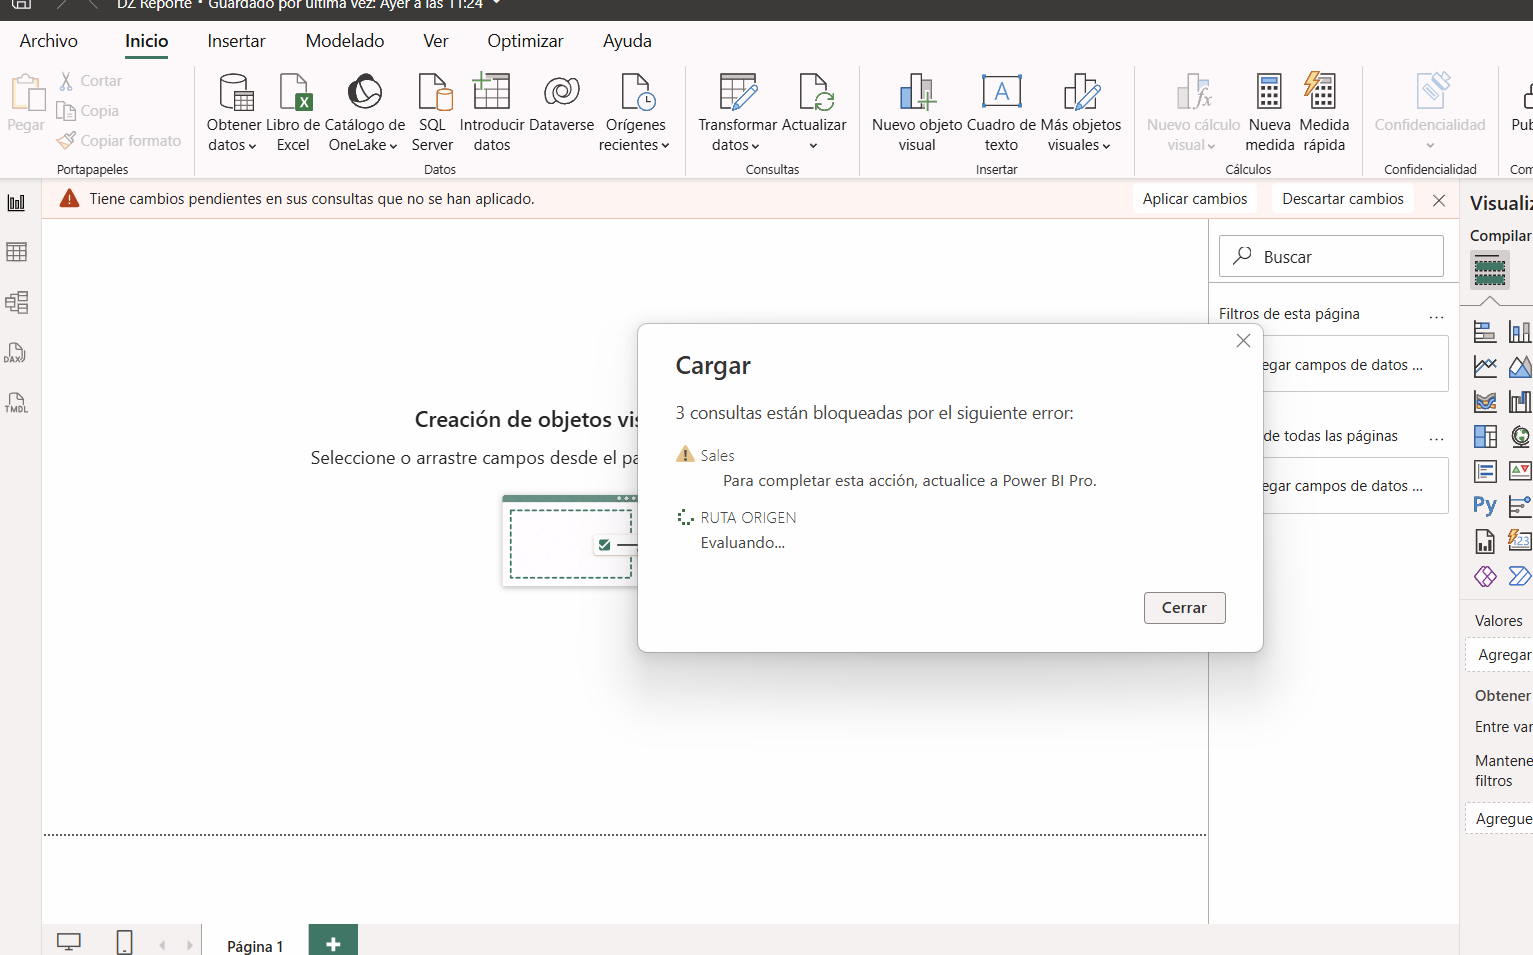This screenshot has width=1533, height=955.
Task: Create a Nueva medida
Action: pos(1269,93)
